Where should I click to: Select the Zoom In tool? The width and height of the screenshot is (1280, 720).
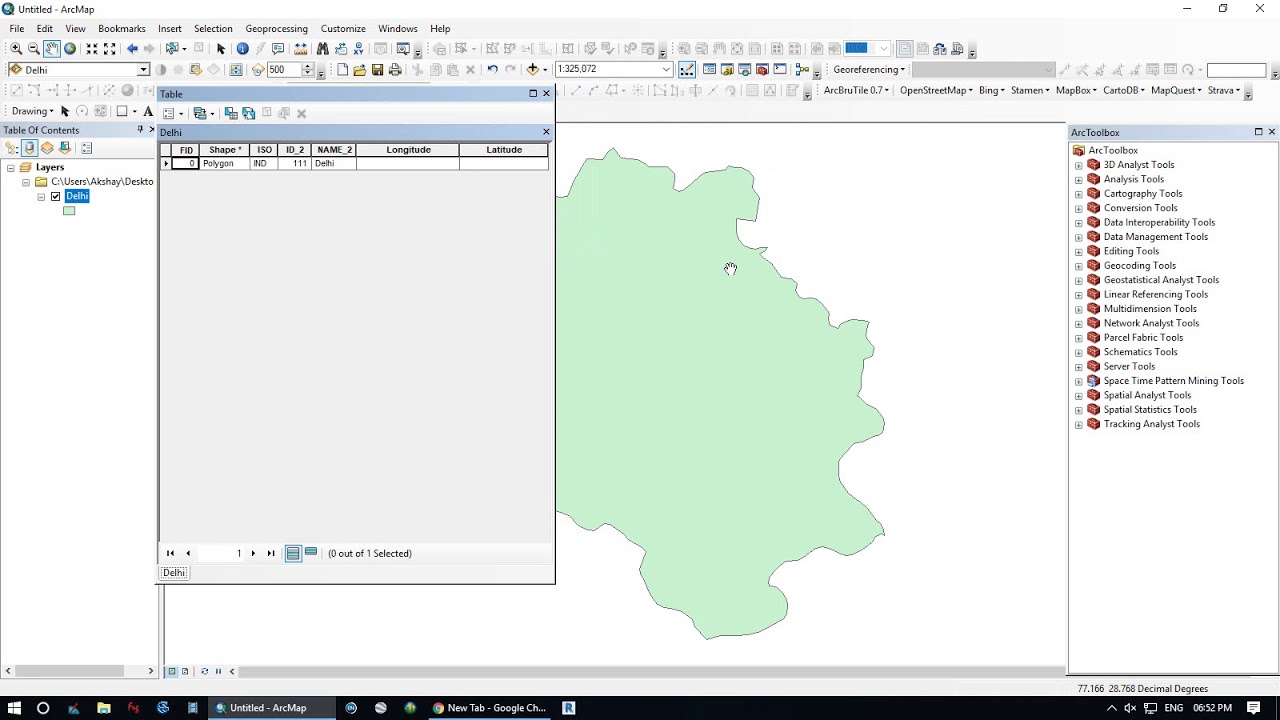tap(15, 49)
